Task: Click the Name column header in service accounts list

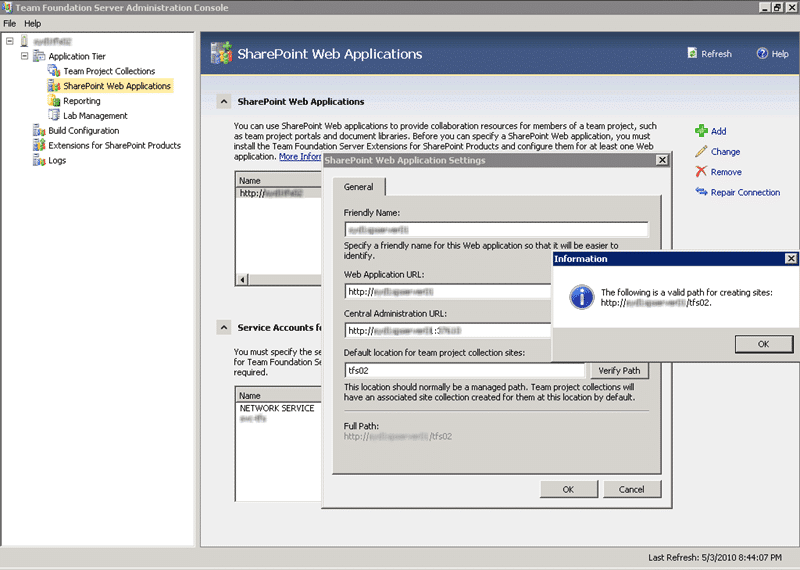Action: click(280, 395)
